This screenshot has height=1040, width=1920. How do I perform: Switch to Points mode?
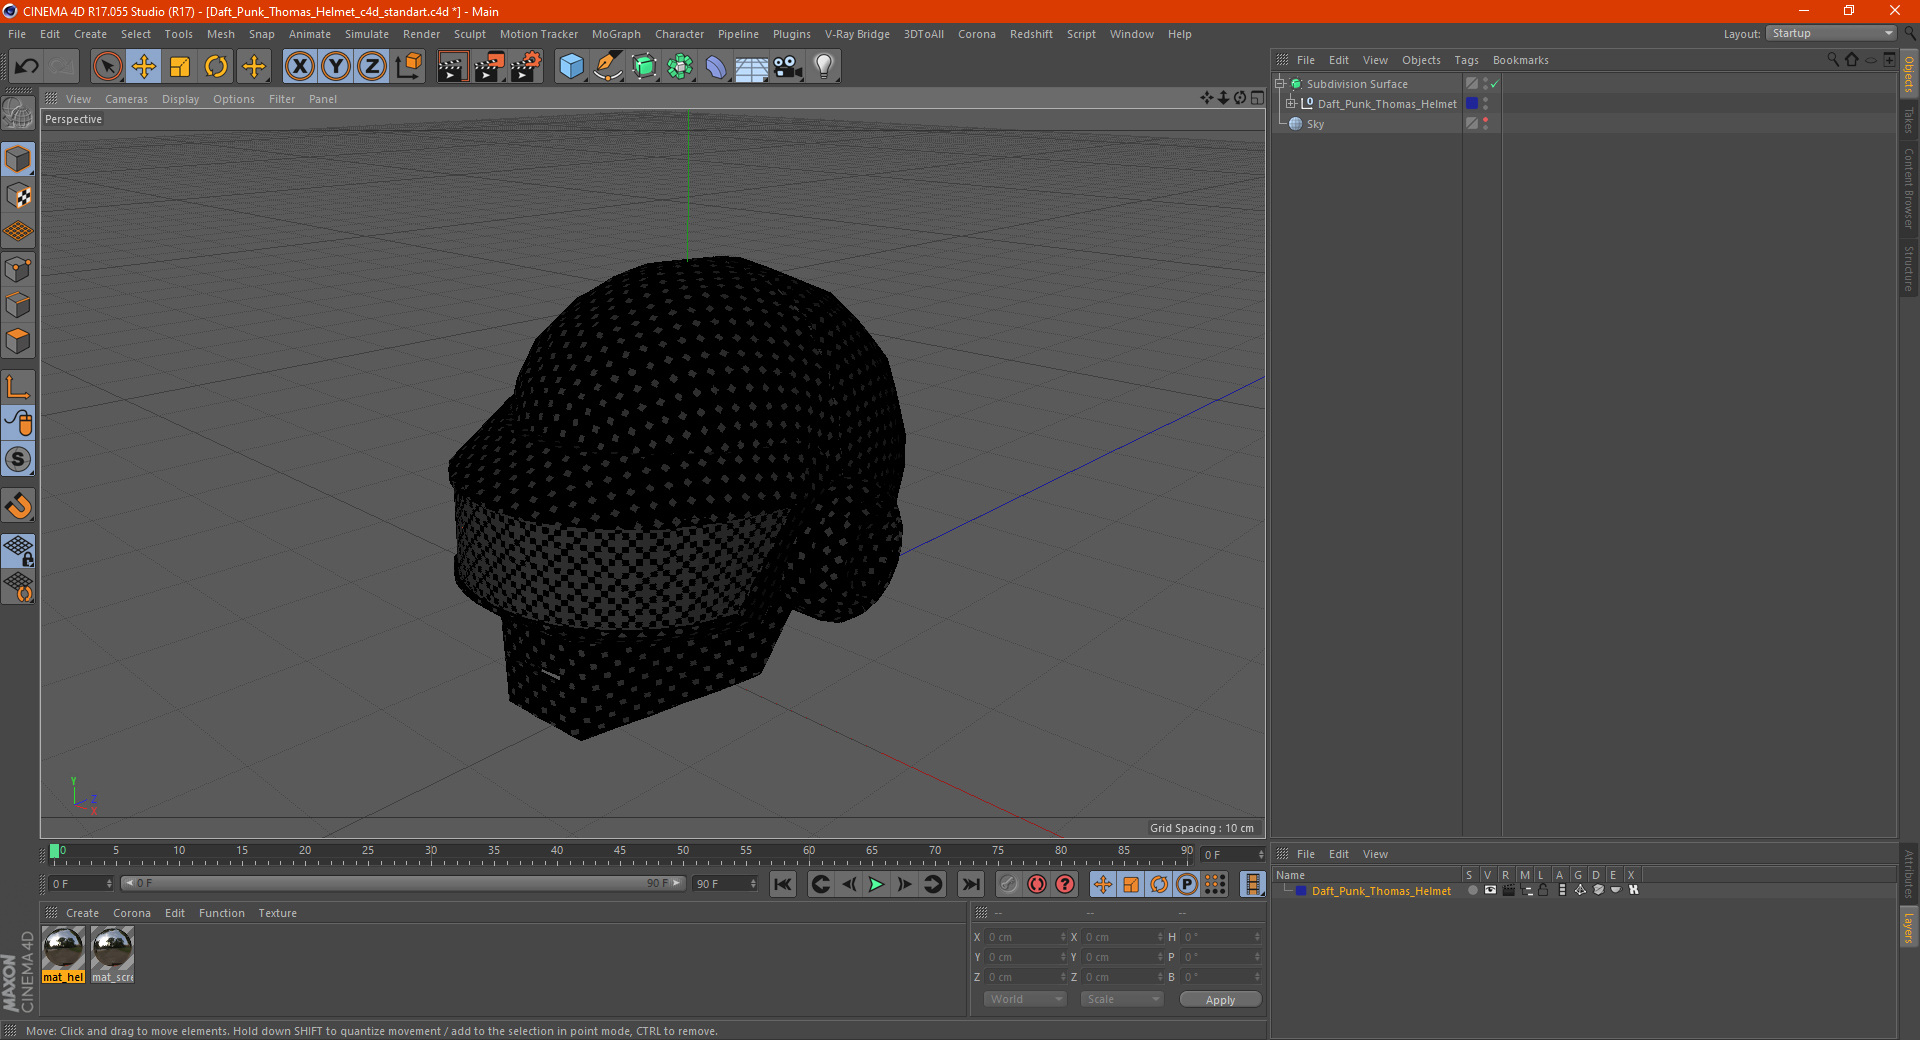(x=18, y=269)
